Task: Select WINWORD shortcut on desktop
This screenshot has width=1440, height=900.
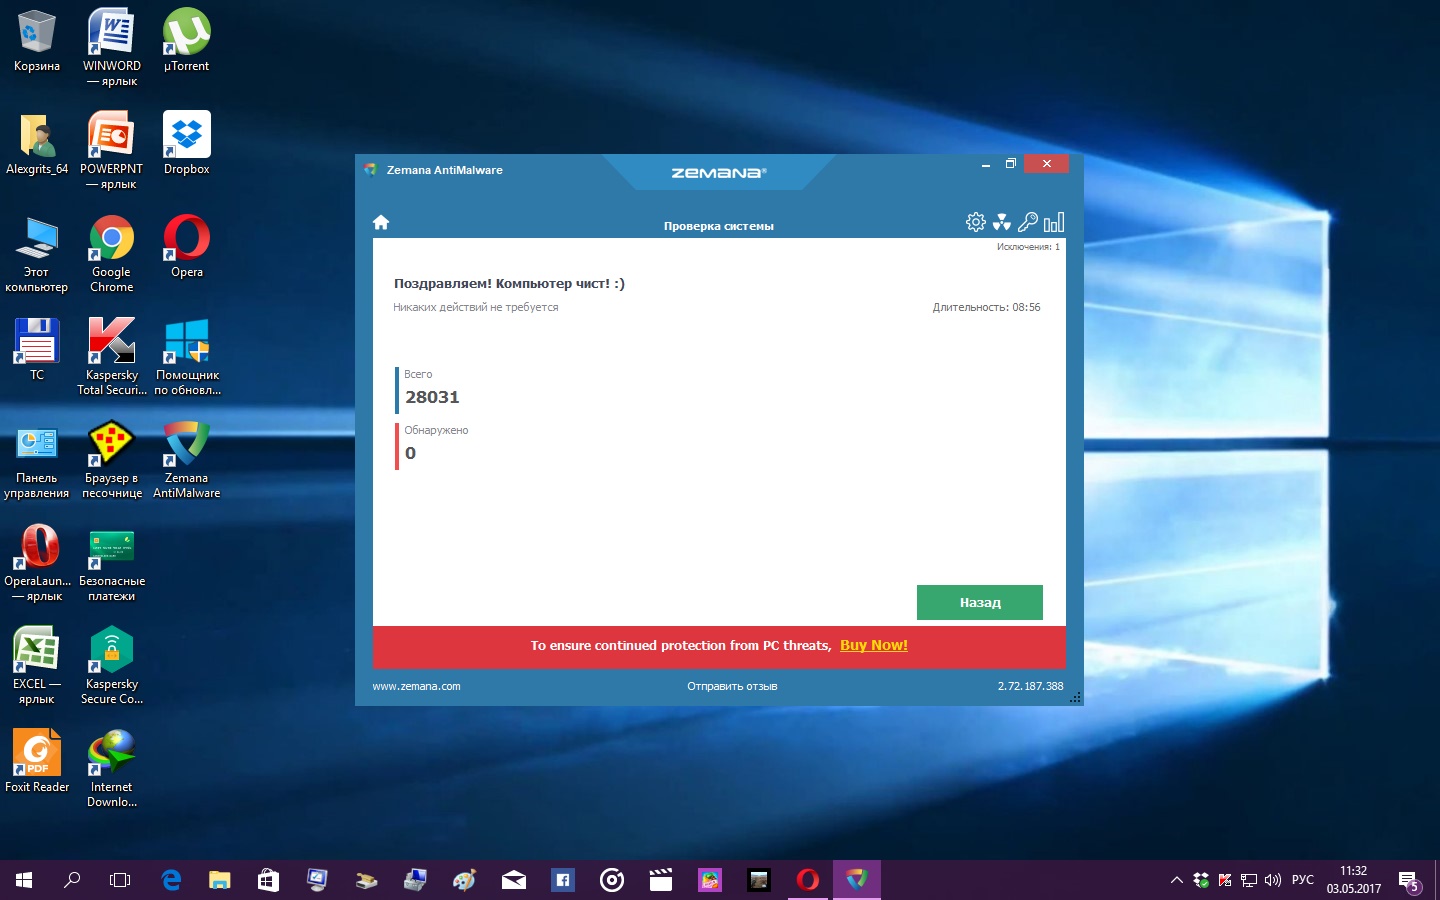Action: pyautogui.click(x=112, y=47)
